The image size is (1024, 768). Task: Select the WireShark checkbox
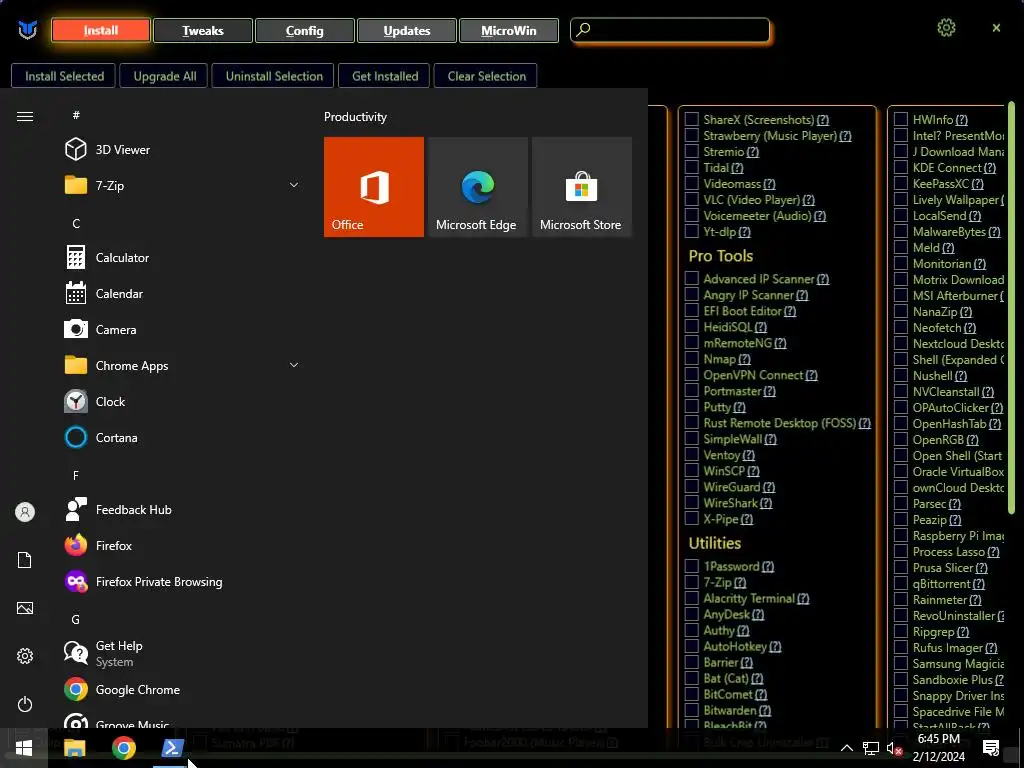coord(692,502)
